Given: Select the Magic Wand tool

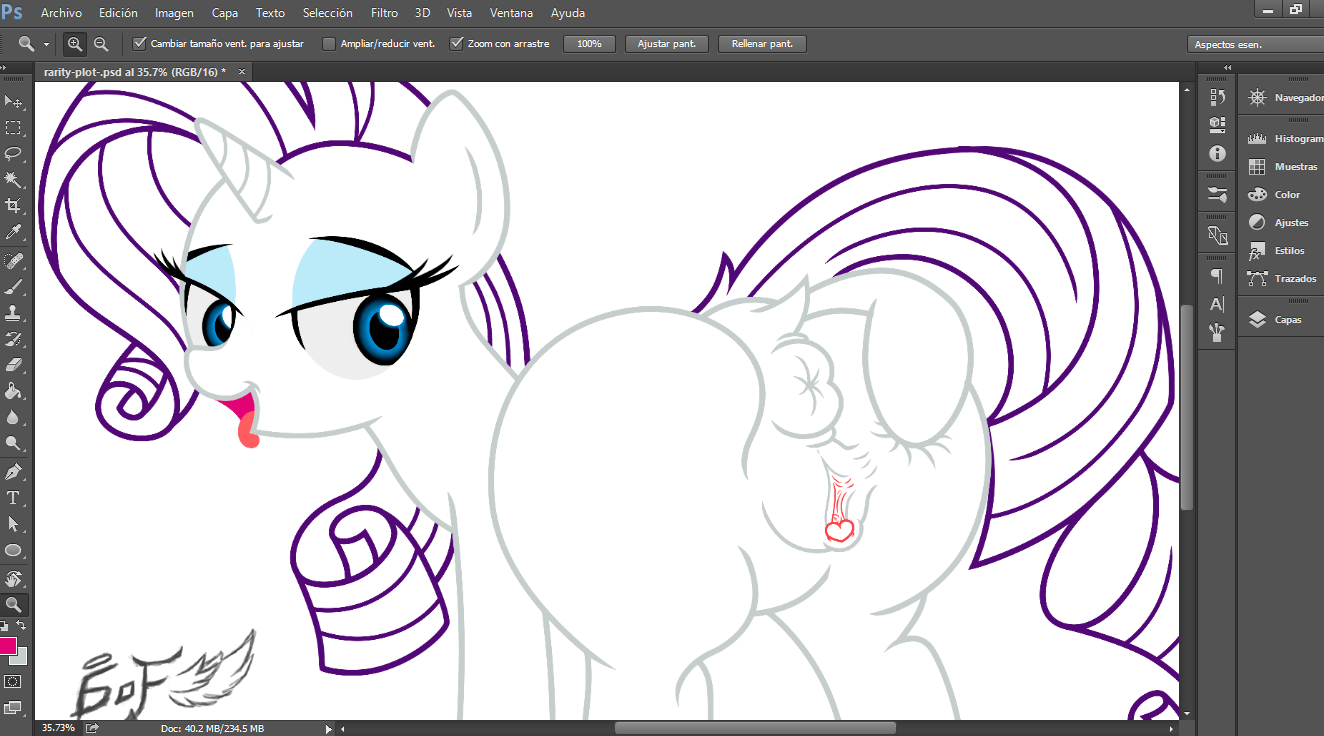Looking at the screenshot, I should (14, 180).
